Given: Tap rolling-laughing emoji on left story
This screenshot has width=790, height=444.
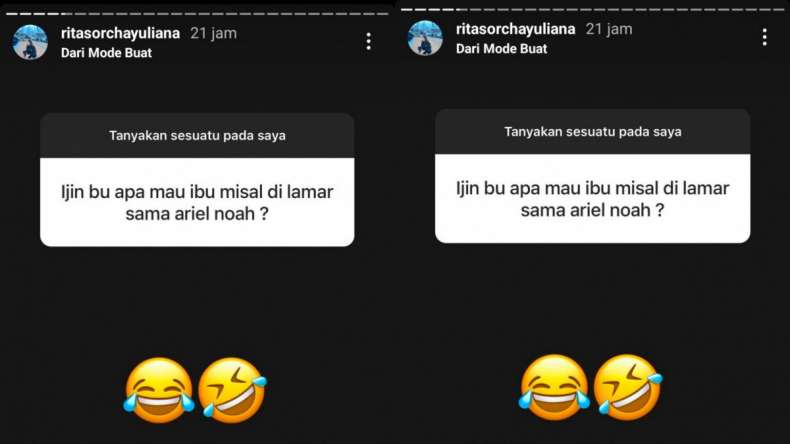Looking at the screenshot, I should tap(232, 390).
